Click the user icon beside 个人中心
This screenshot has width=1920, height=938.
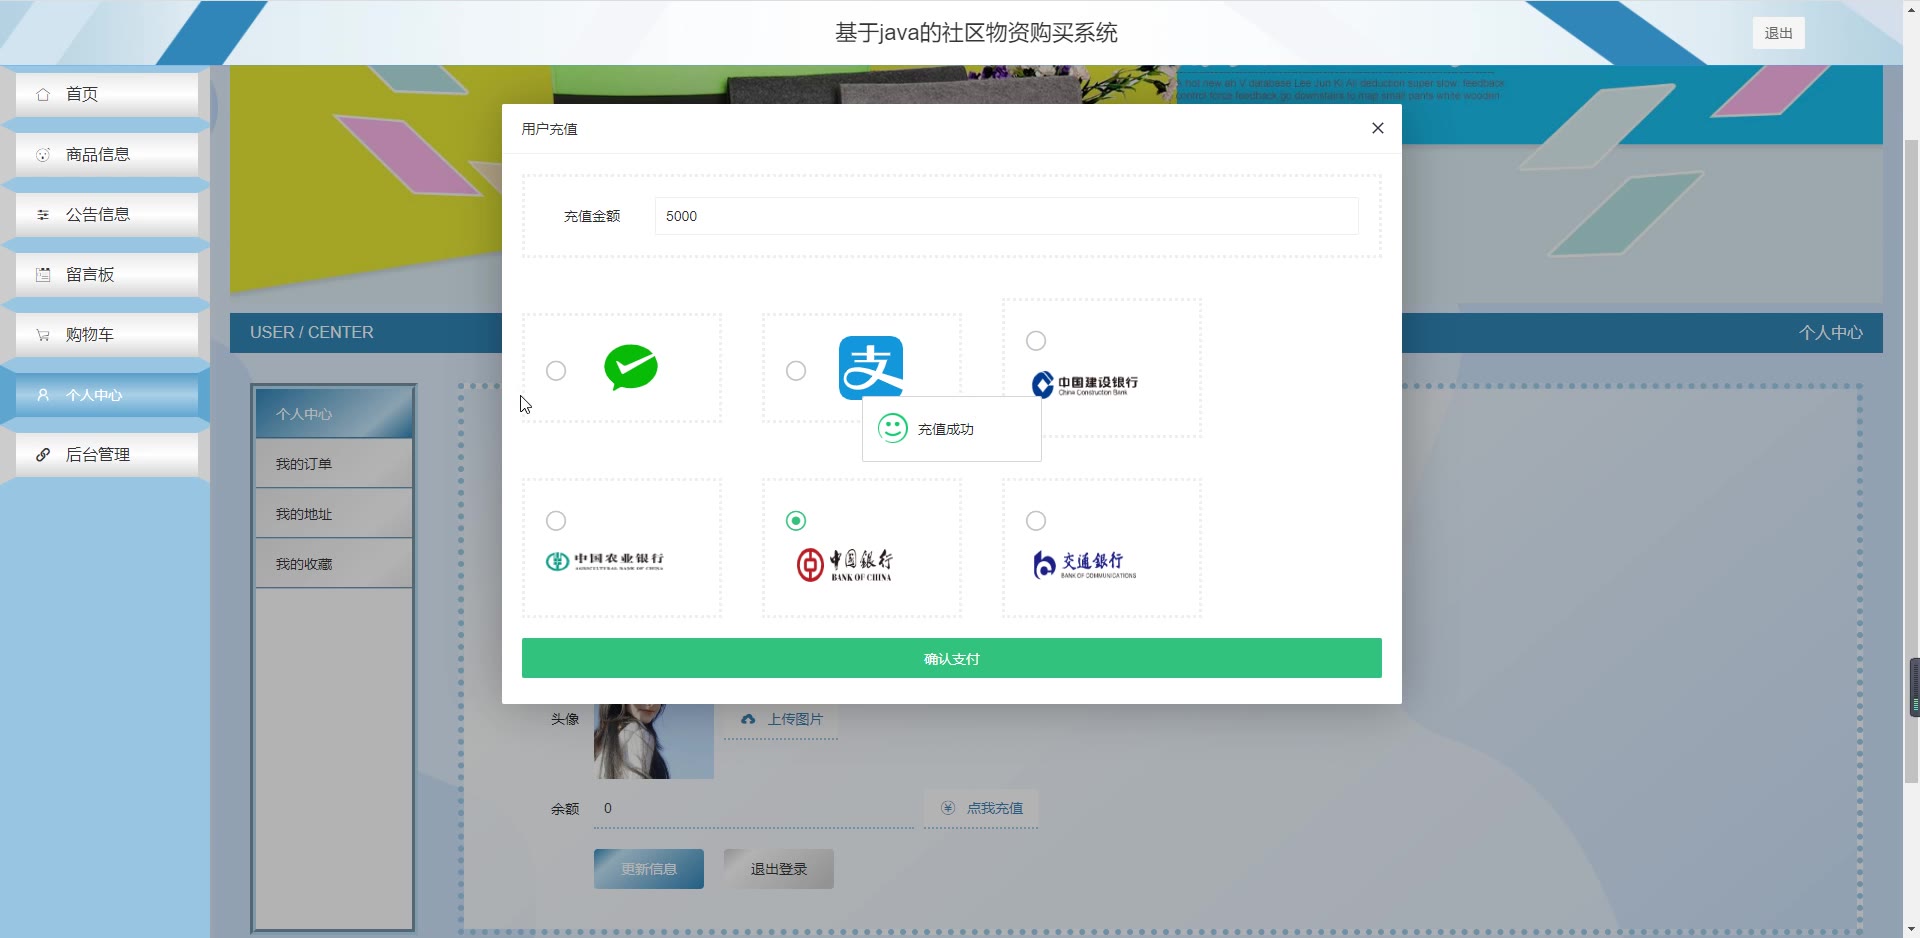coord(43,395)
